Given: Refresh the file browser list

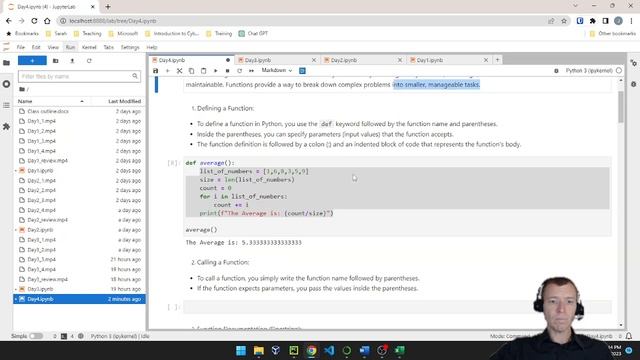Looking at the screenshot, I should tap(89, 61).
